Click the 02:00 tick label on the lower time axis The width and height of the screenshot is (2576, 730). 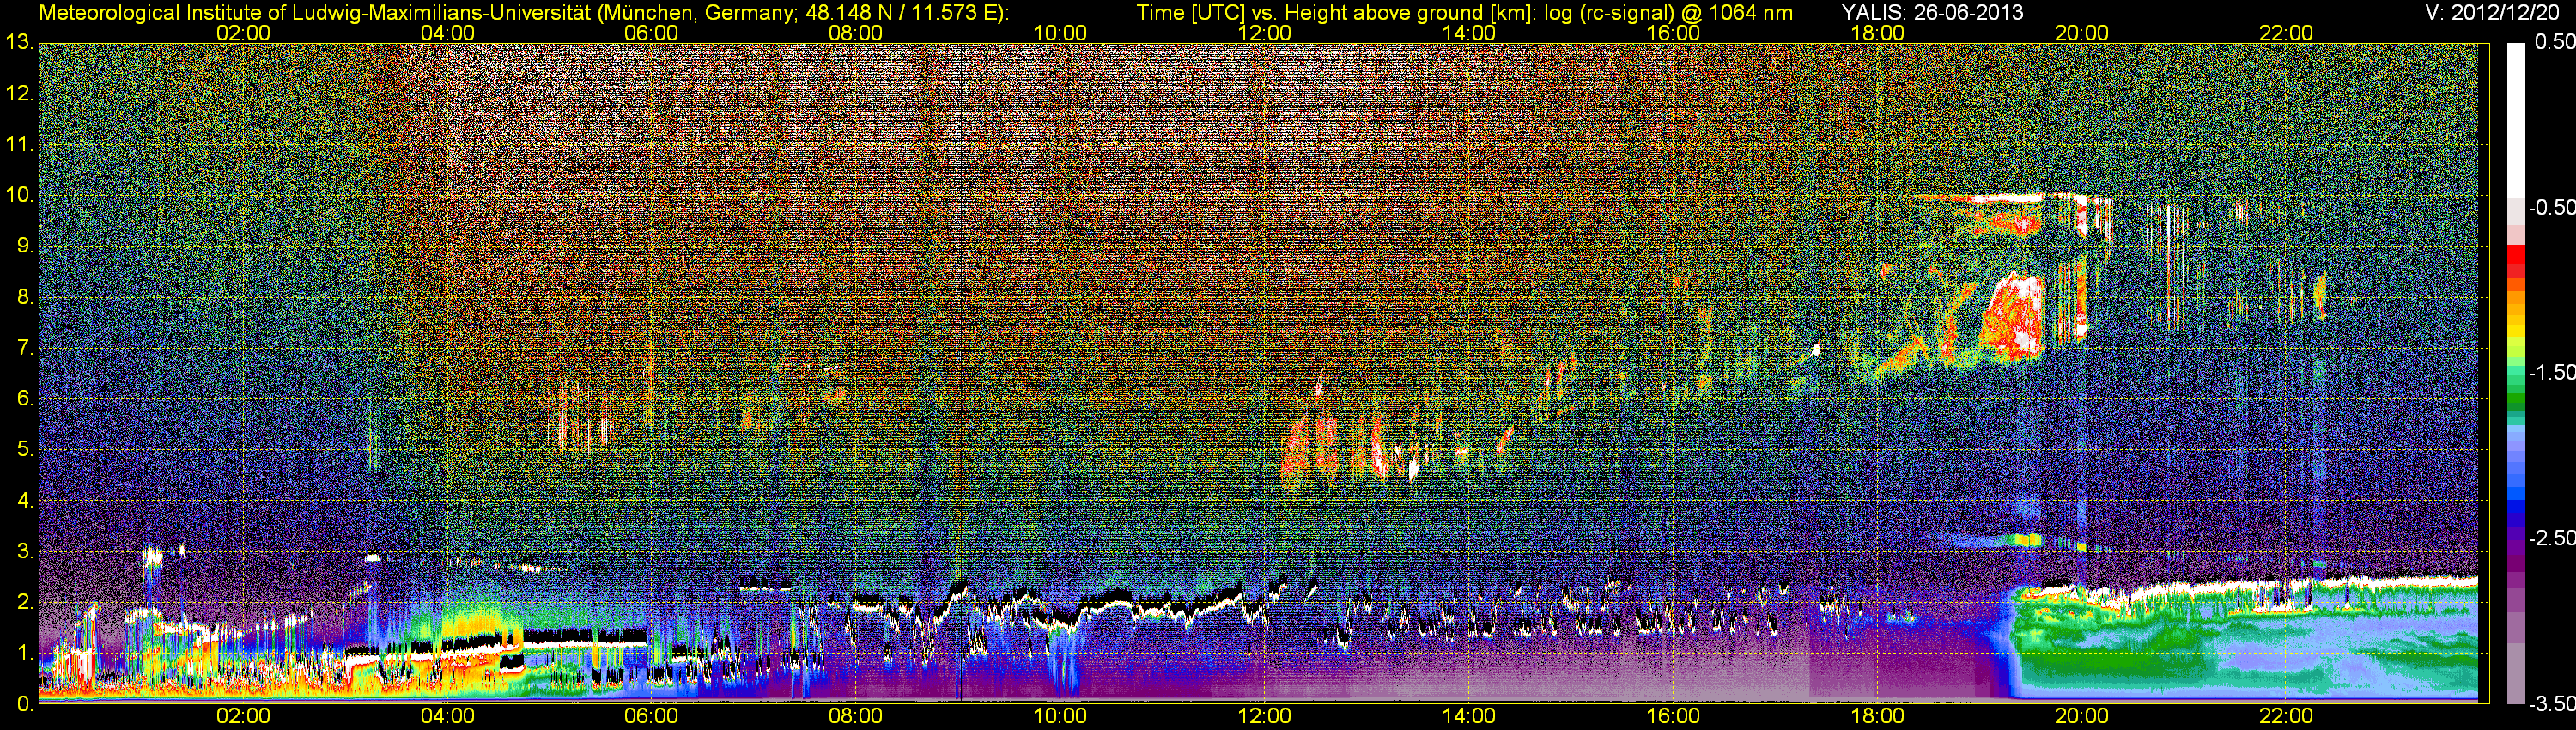pyautogui.click(x=243, y=716)
